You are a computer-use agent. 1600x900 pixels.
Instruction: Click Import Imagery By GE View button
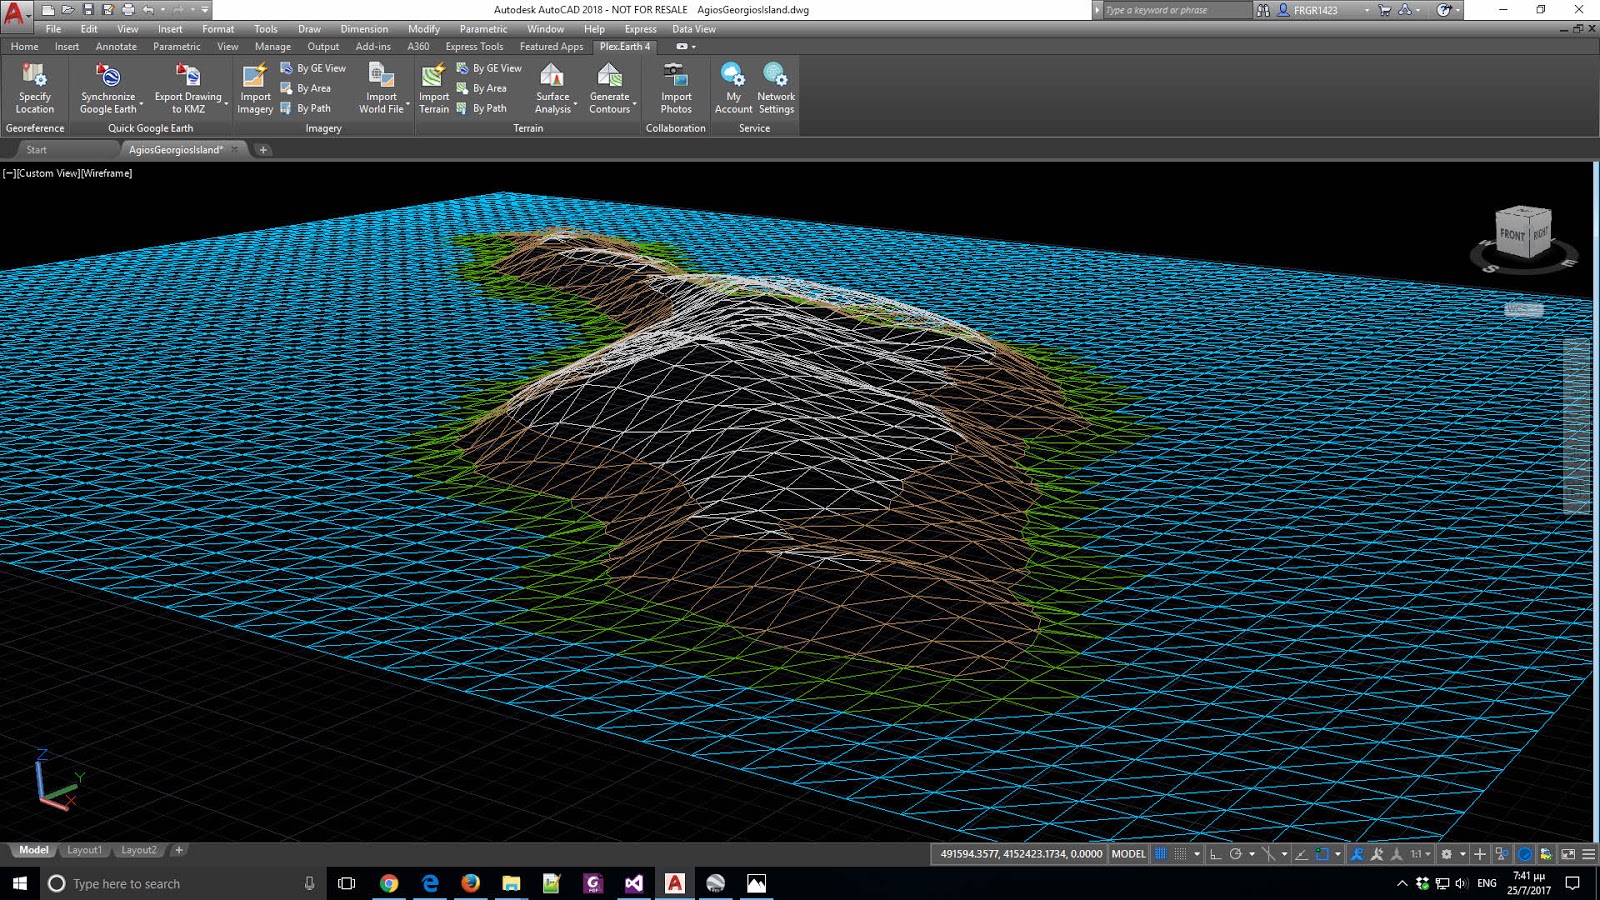[320, 68]
